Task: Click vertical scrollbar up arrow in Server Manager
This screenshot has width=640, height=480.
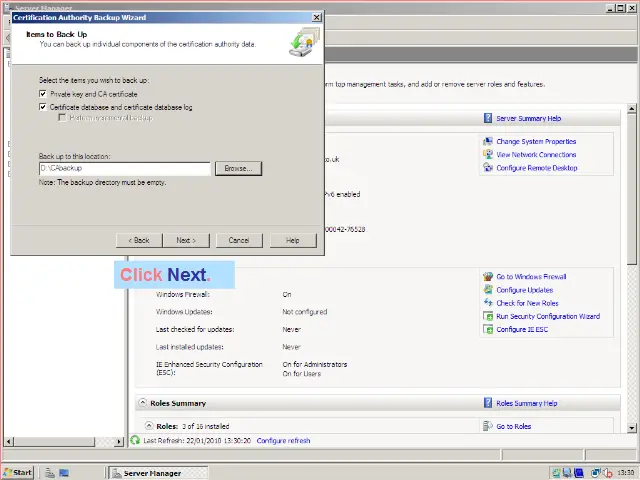Action: coord(631,109)
